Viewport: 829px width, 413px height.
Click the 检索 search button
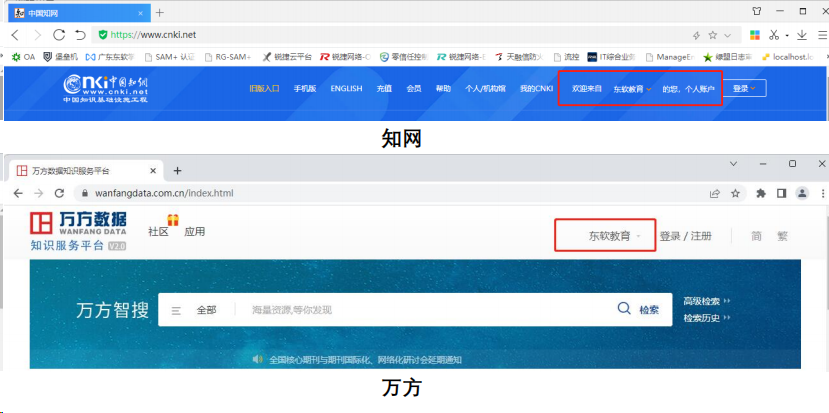(x=639, y=310)
